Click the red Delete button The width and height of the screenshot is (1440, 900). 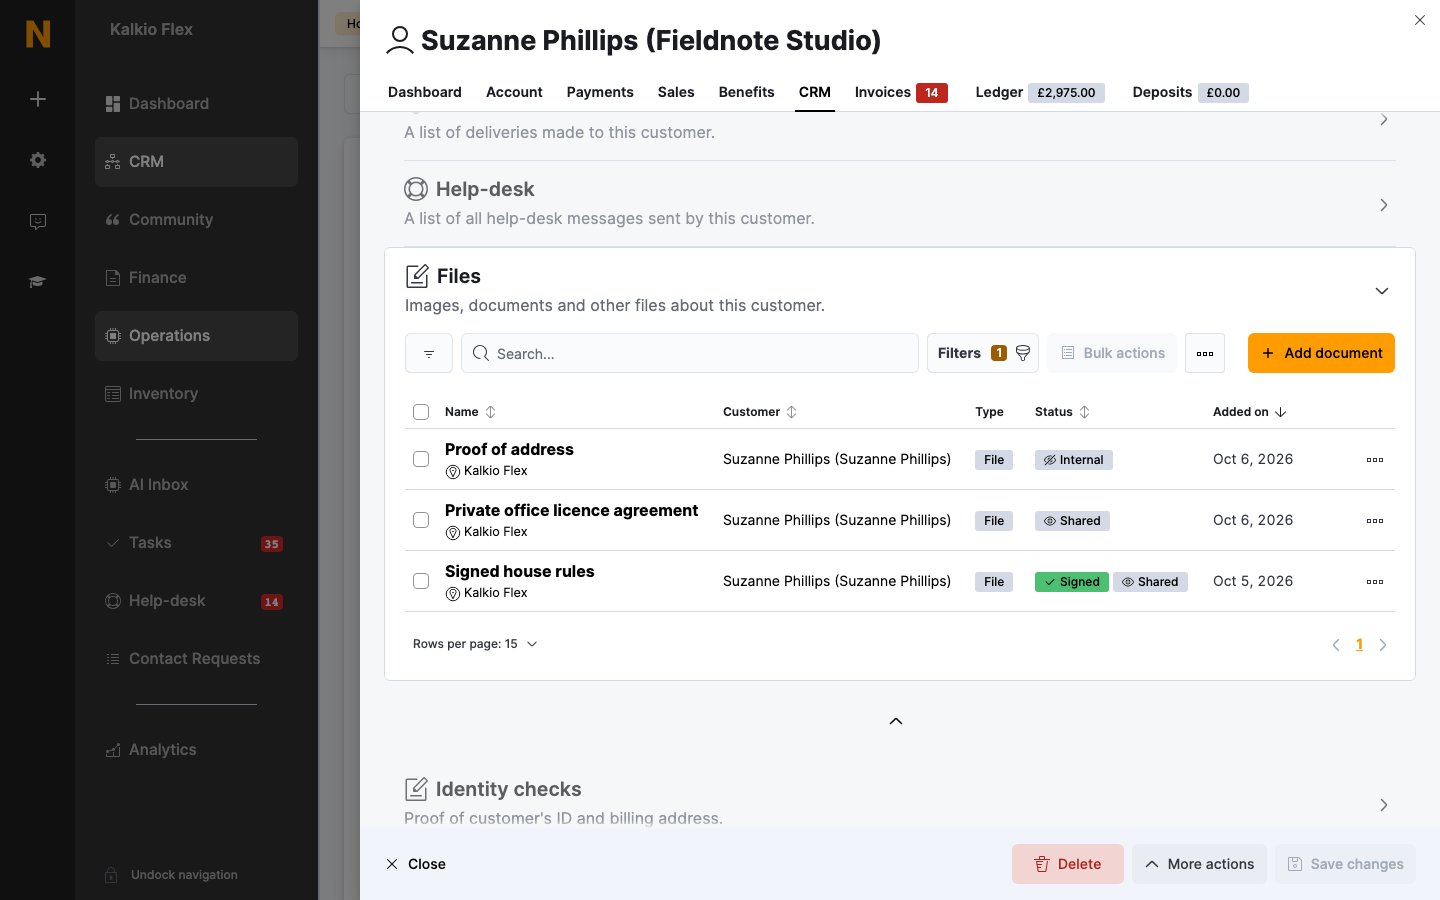[1068, 864]
